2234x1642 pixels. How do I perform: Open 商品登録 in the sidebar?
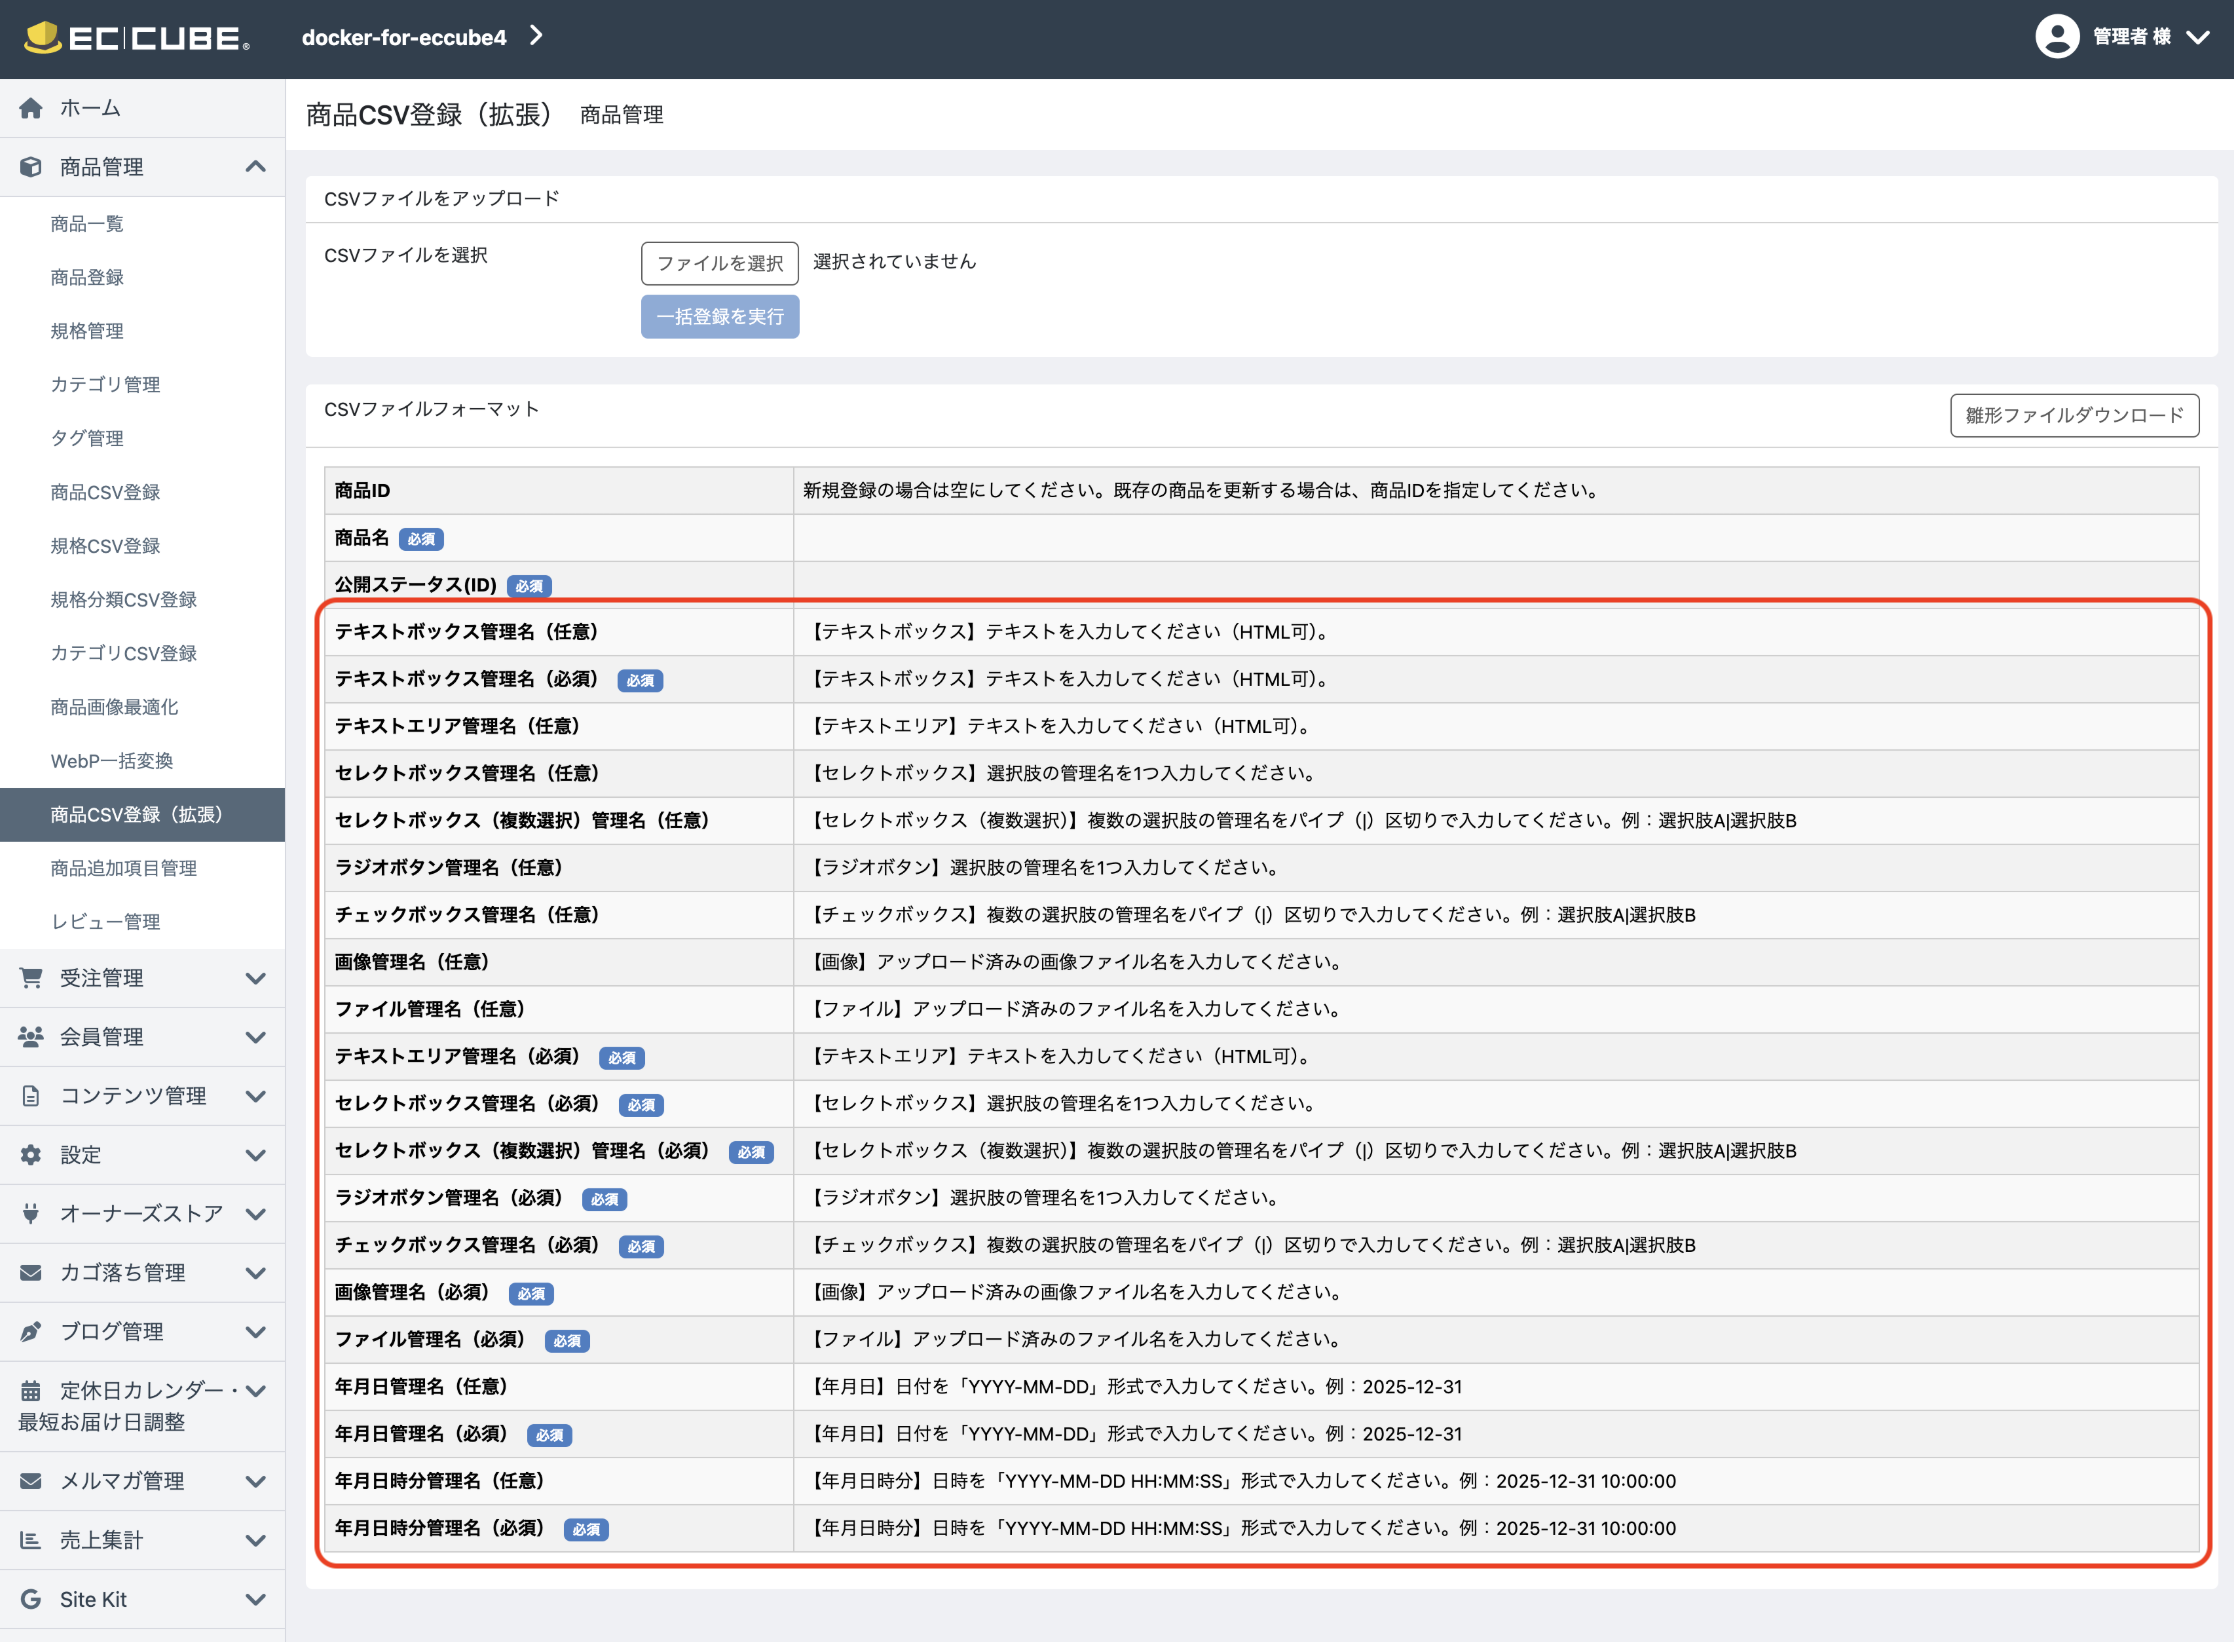(x=142, y=277)
